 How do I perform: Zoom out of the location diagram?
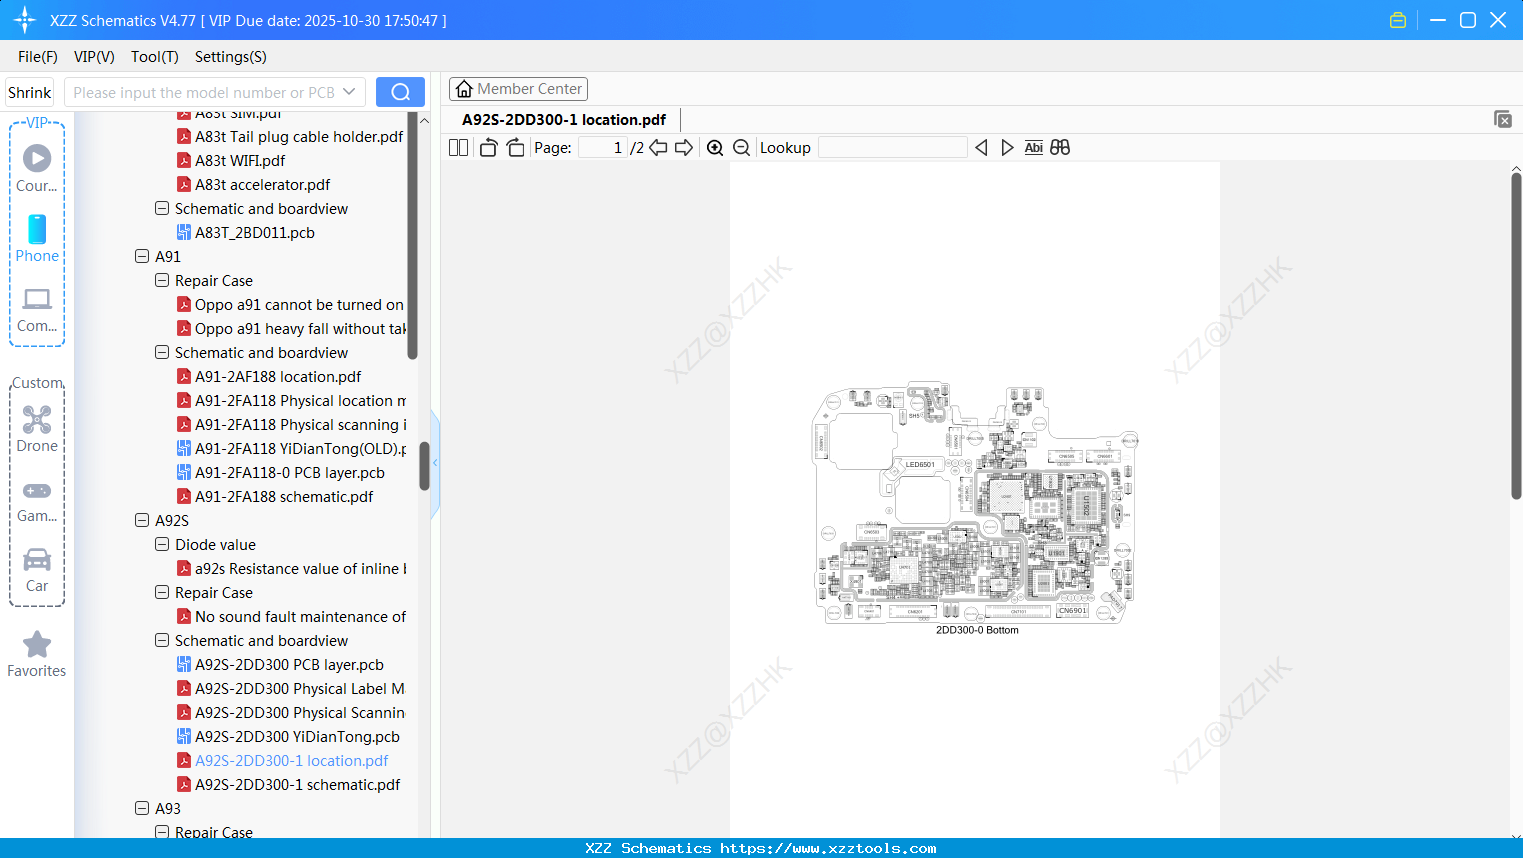pos(741,147)
